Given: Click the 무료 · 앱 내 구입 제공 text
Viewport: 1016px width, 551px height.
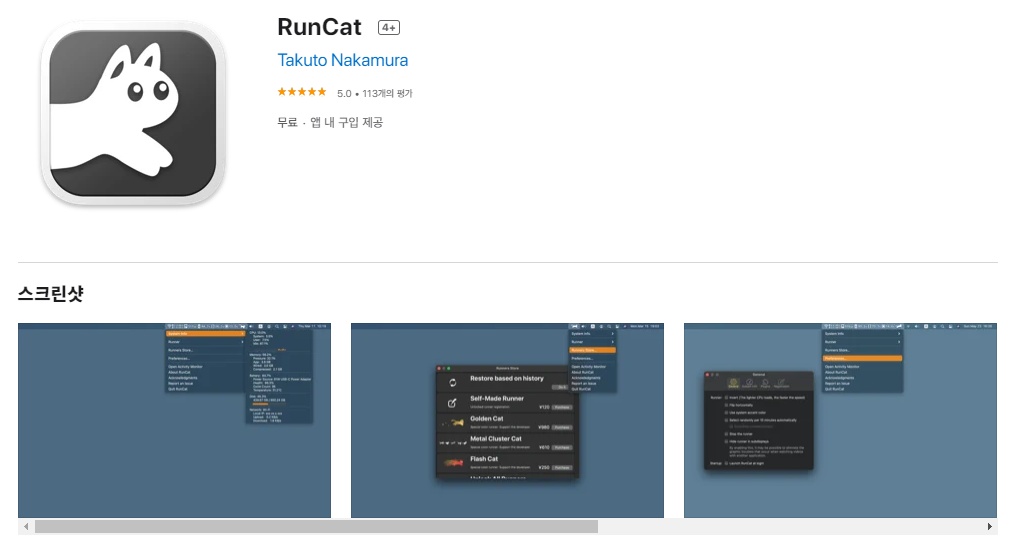Looking at the screenshot, I should coord(330,123).
